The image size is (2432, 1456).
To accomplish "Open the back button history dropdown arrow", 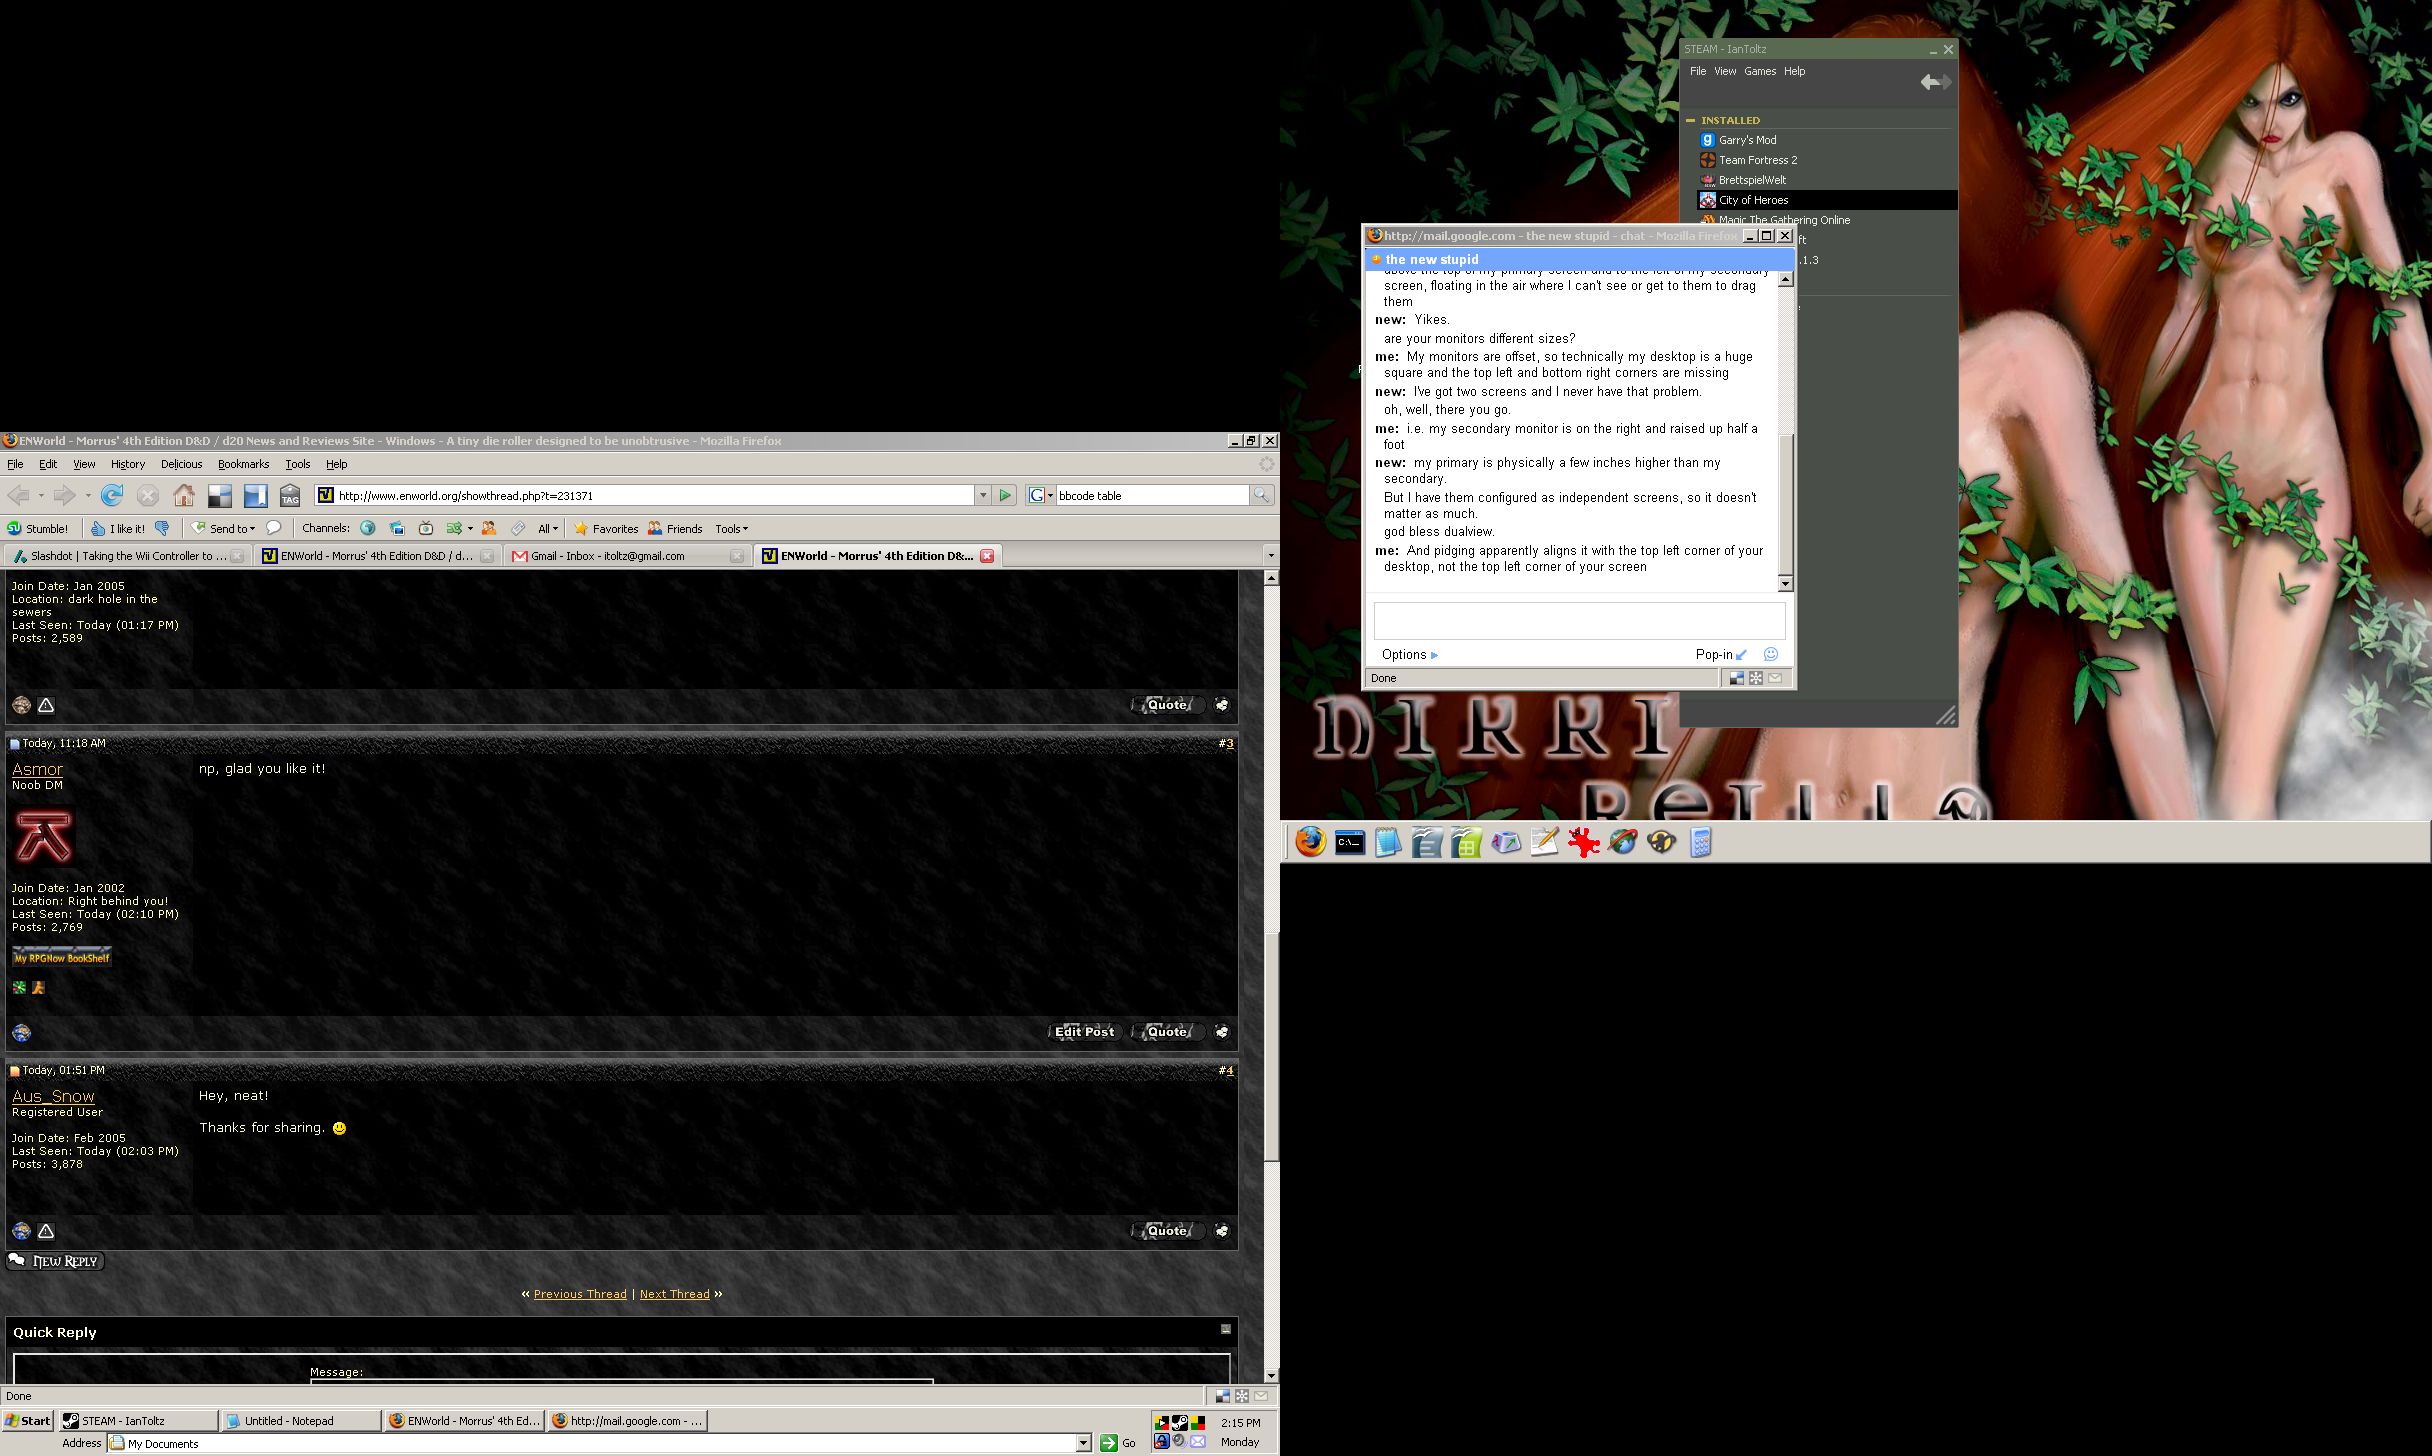I will 40,495.
